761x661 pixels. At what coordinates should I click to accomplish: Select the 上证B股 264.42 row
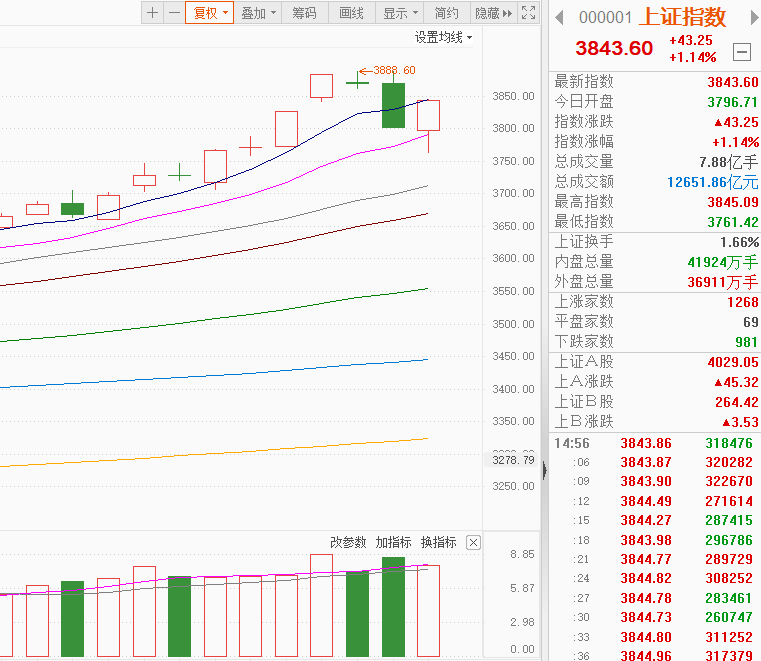[656, 402]
